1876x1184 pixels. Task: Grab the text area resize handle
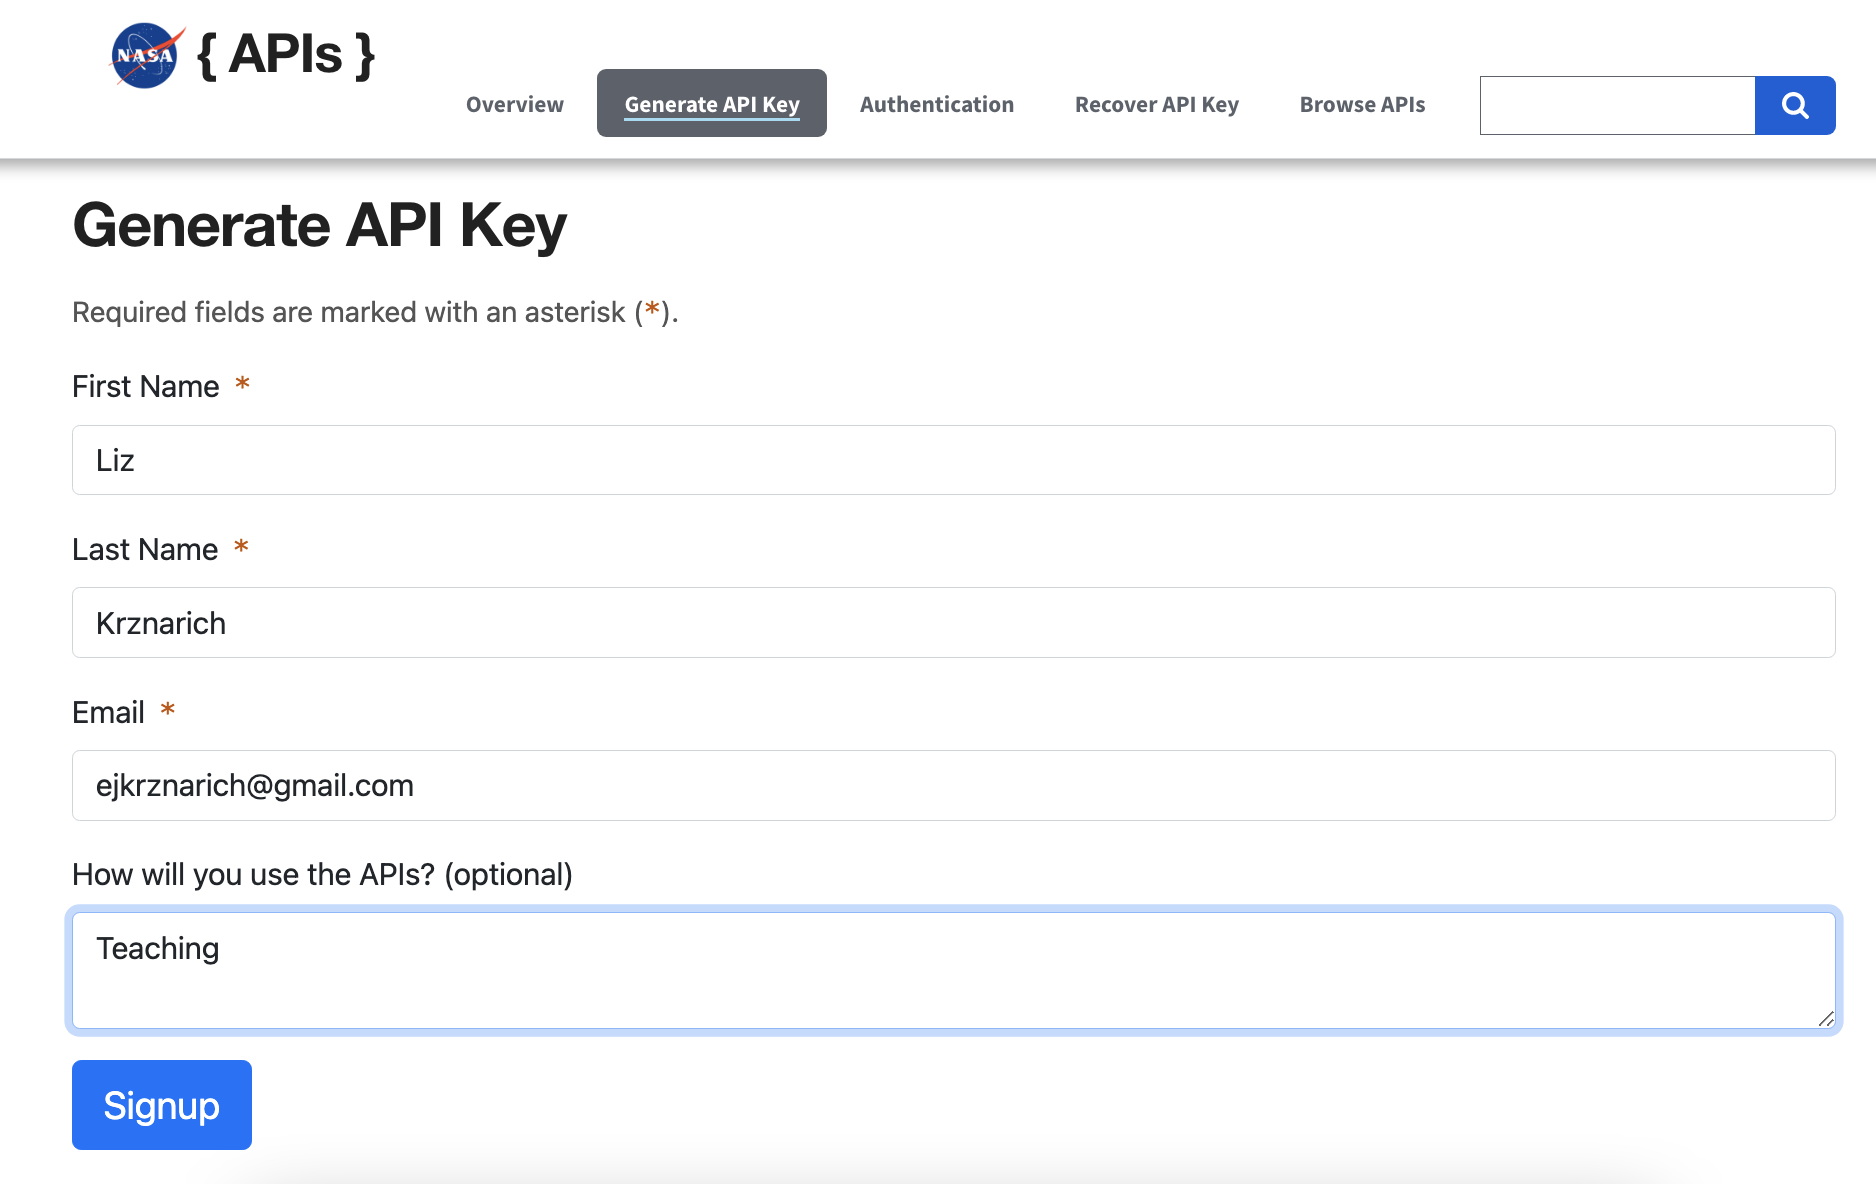point(1825,1018)
